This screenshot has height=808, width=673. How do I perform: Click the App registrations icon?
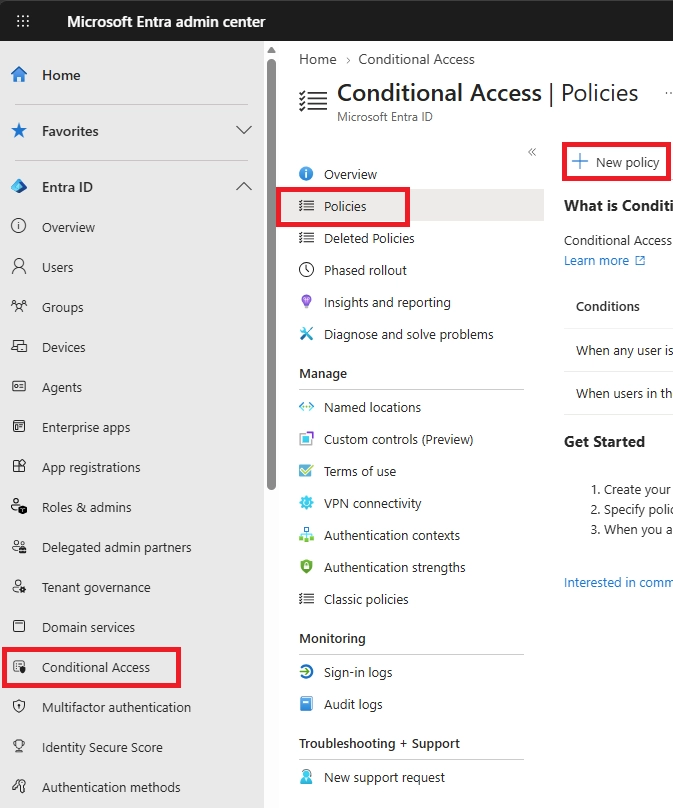point(19,466)
